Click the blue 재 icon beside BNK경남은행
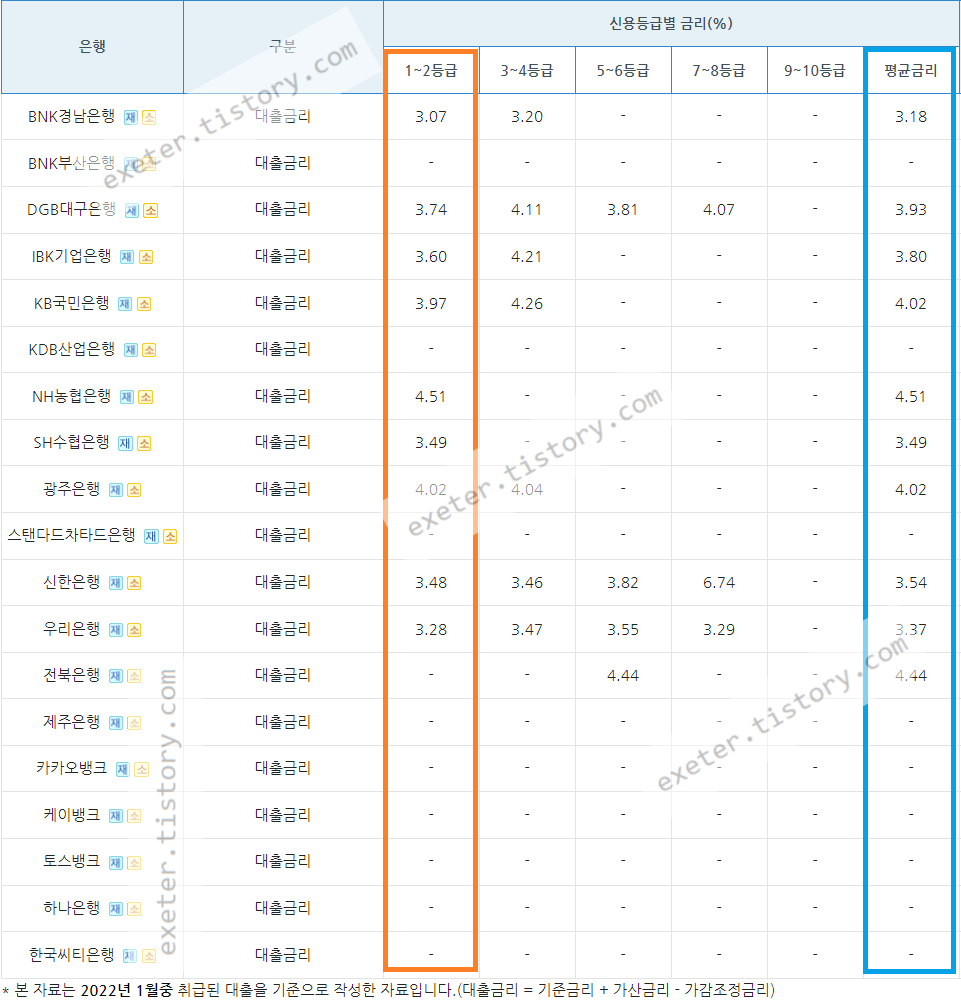 (131, 118)
